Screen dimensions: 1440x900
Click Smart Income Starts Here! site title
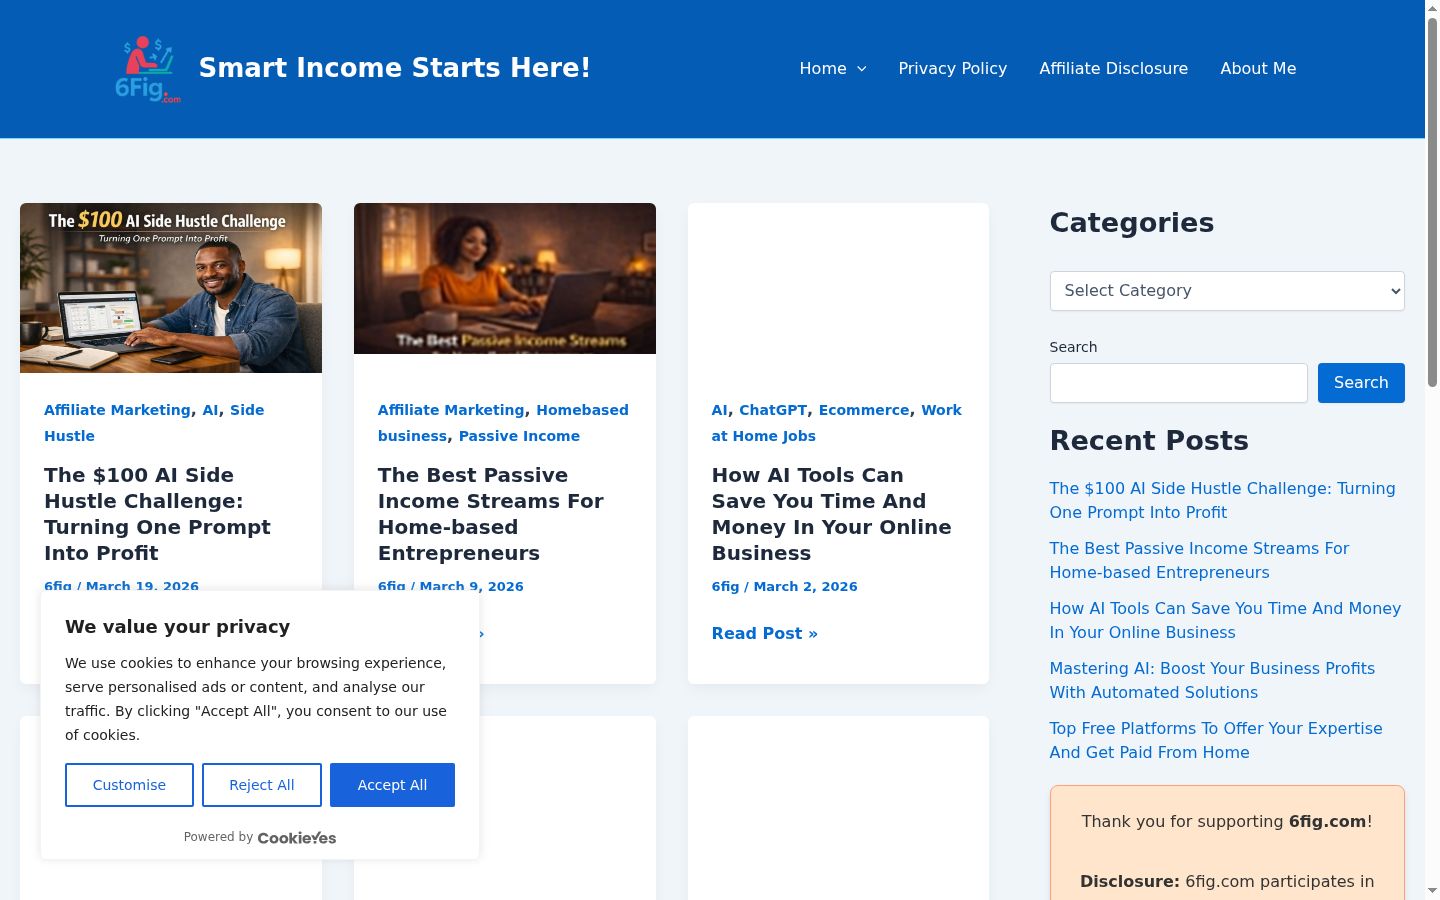tap(394, 68)
